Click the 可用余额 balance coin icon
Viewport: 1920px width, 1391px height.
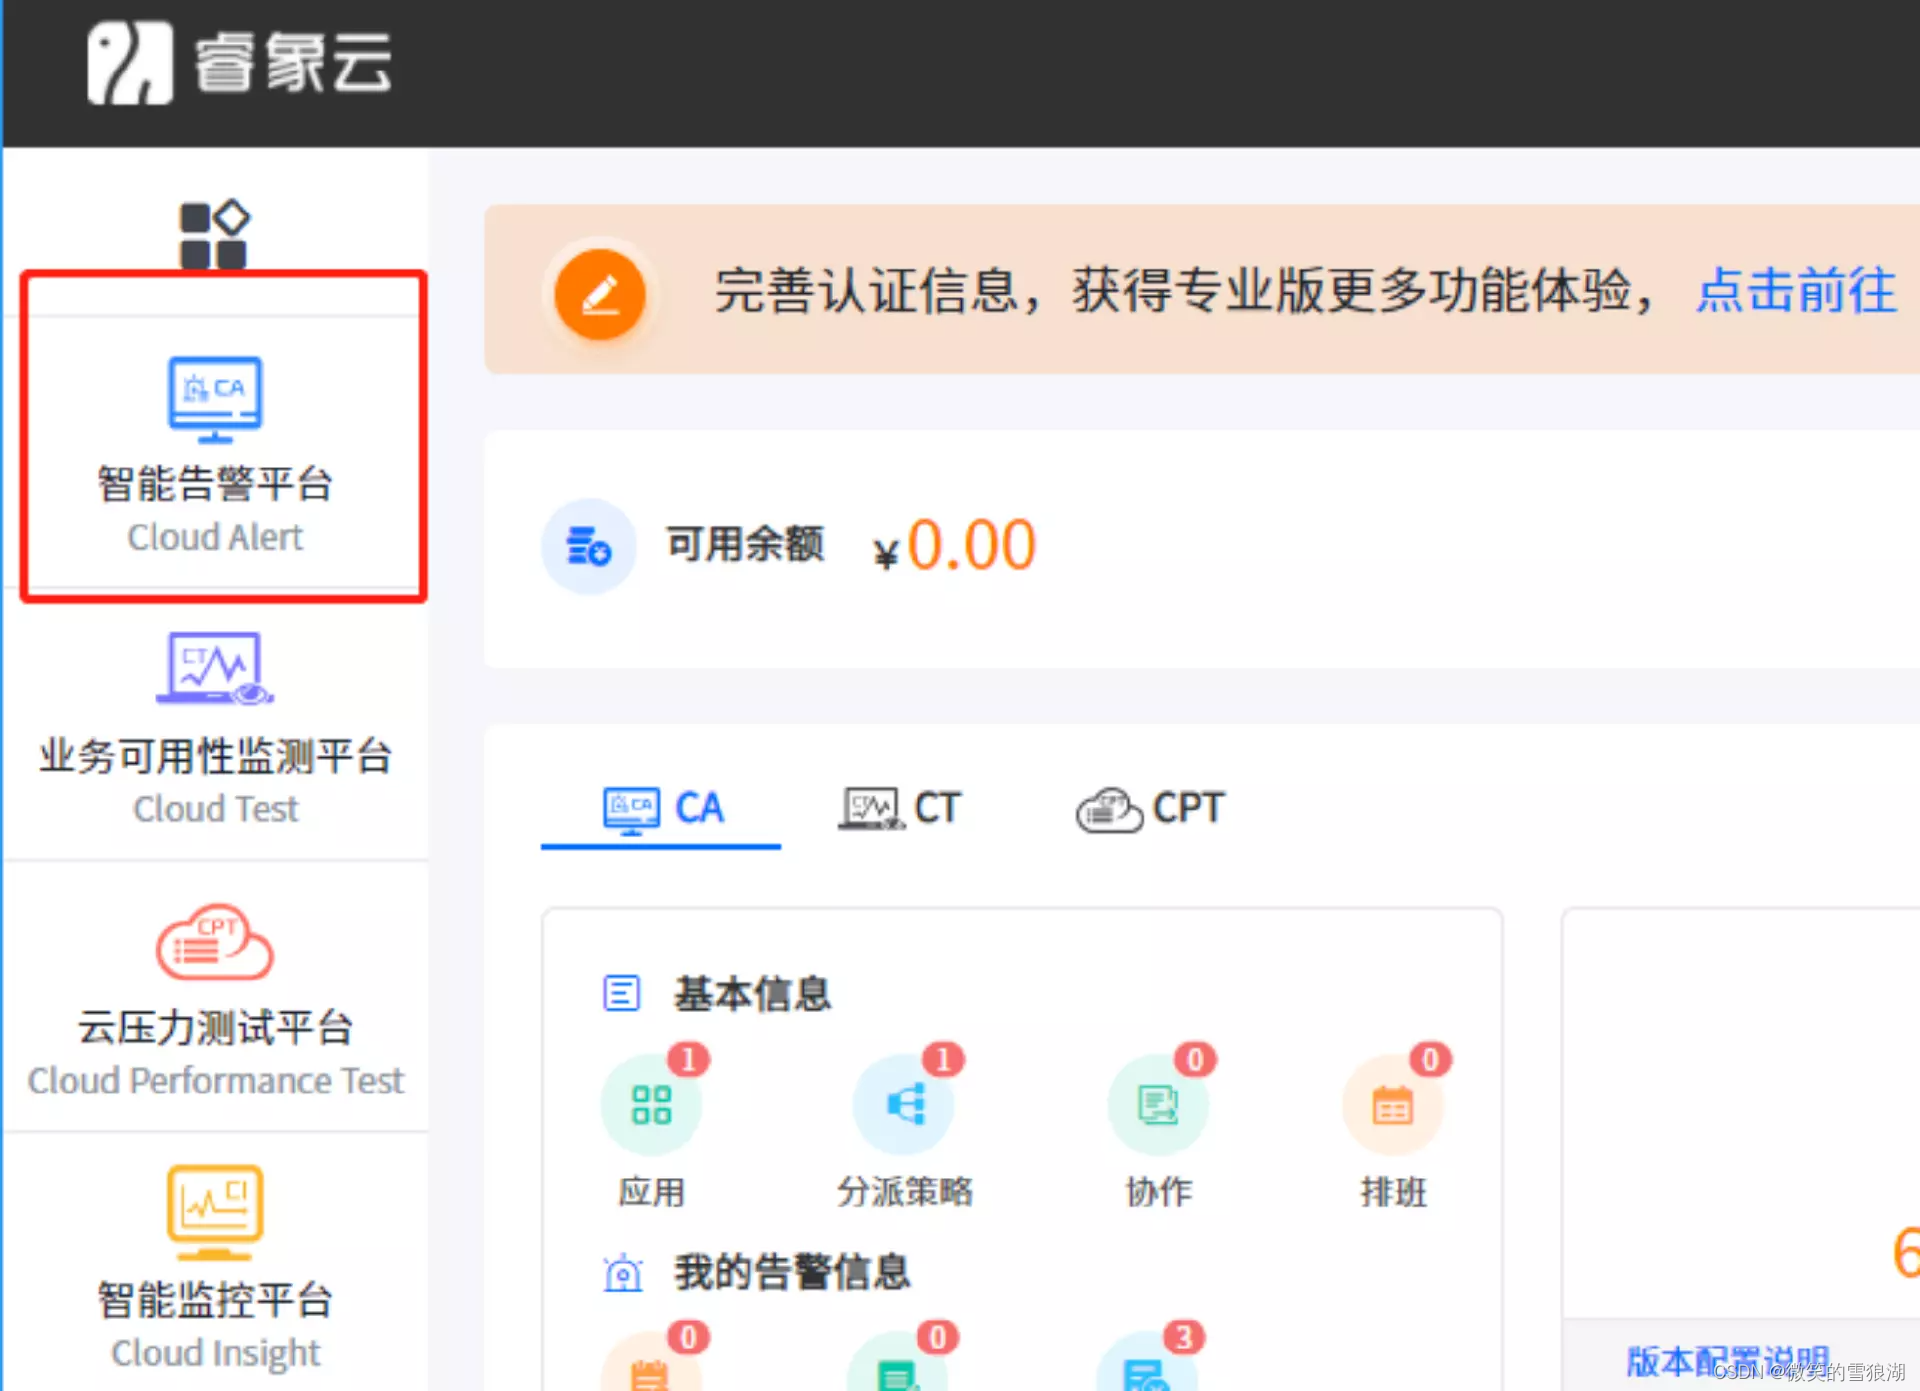click(x=588, y=546)
